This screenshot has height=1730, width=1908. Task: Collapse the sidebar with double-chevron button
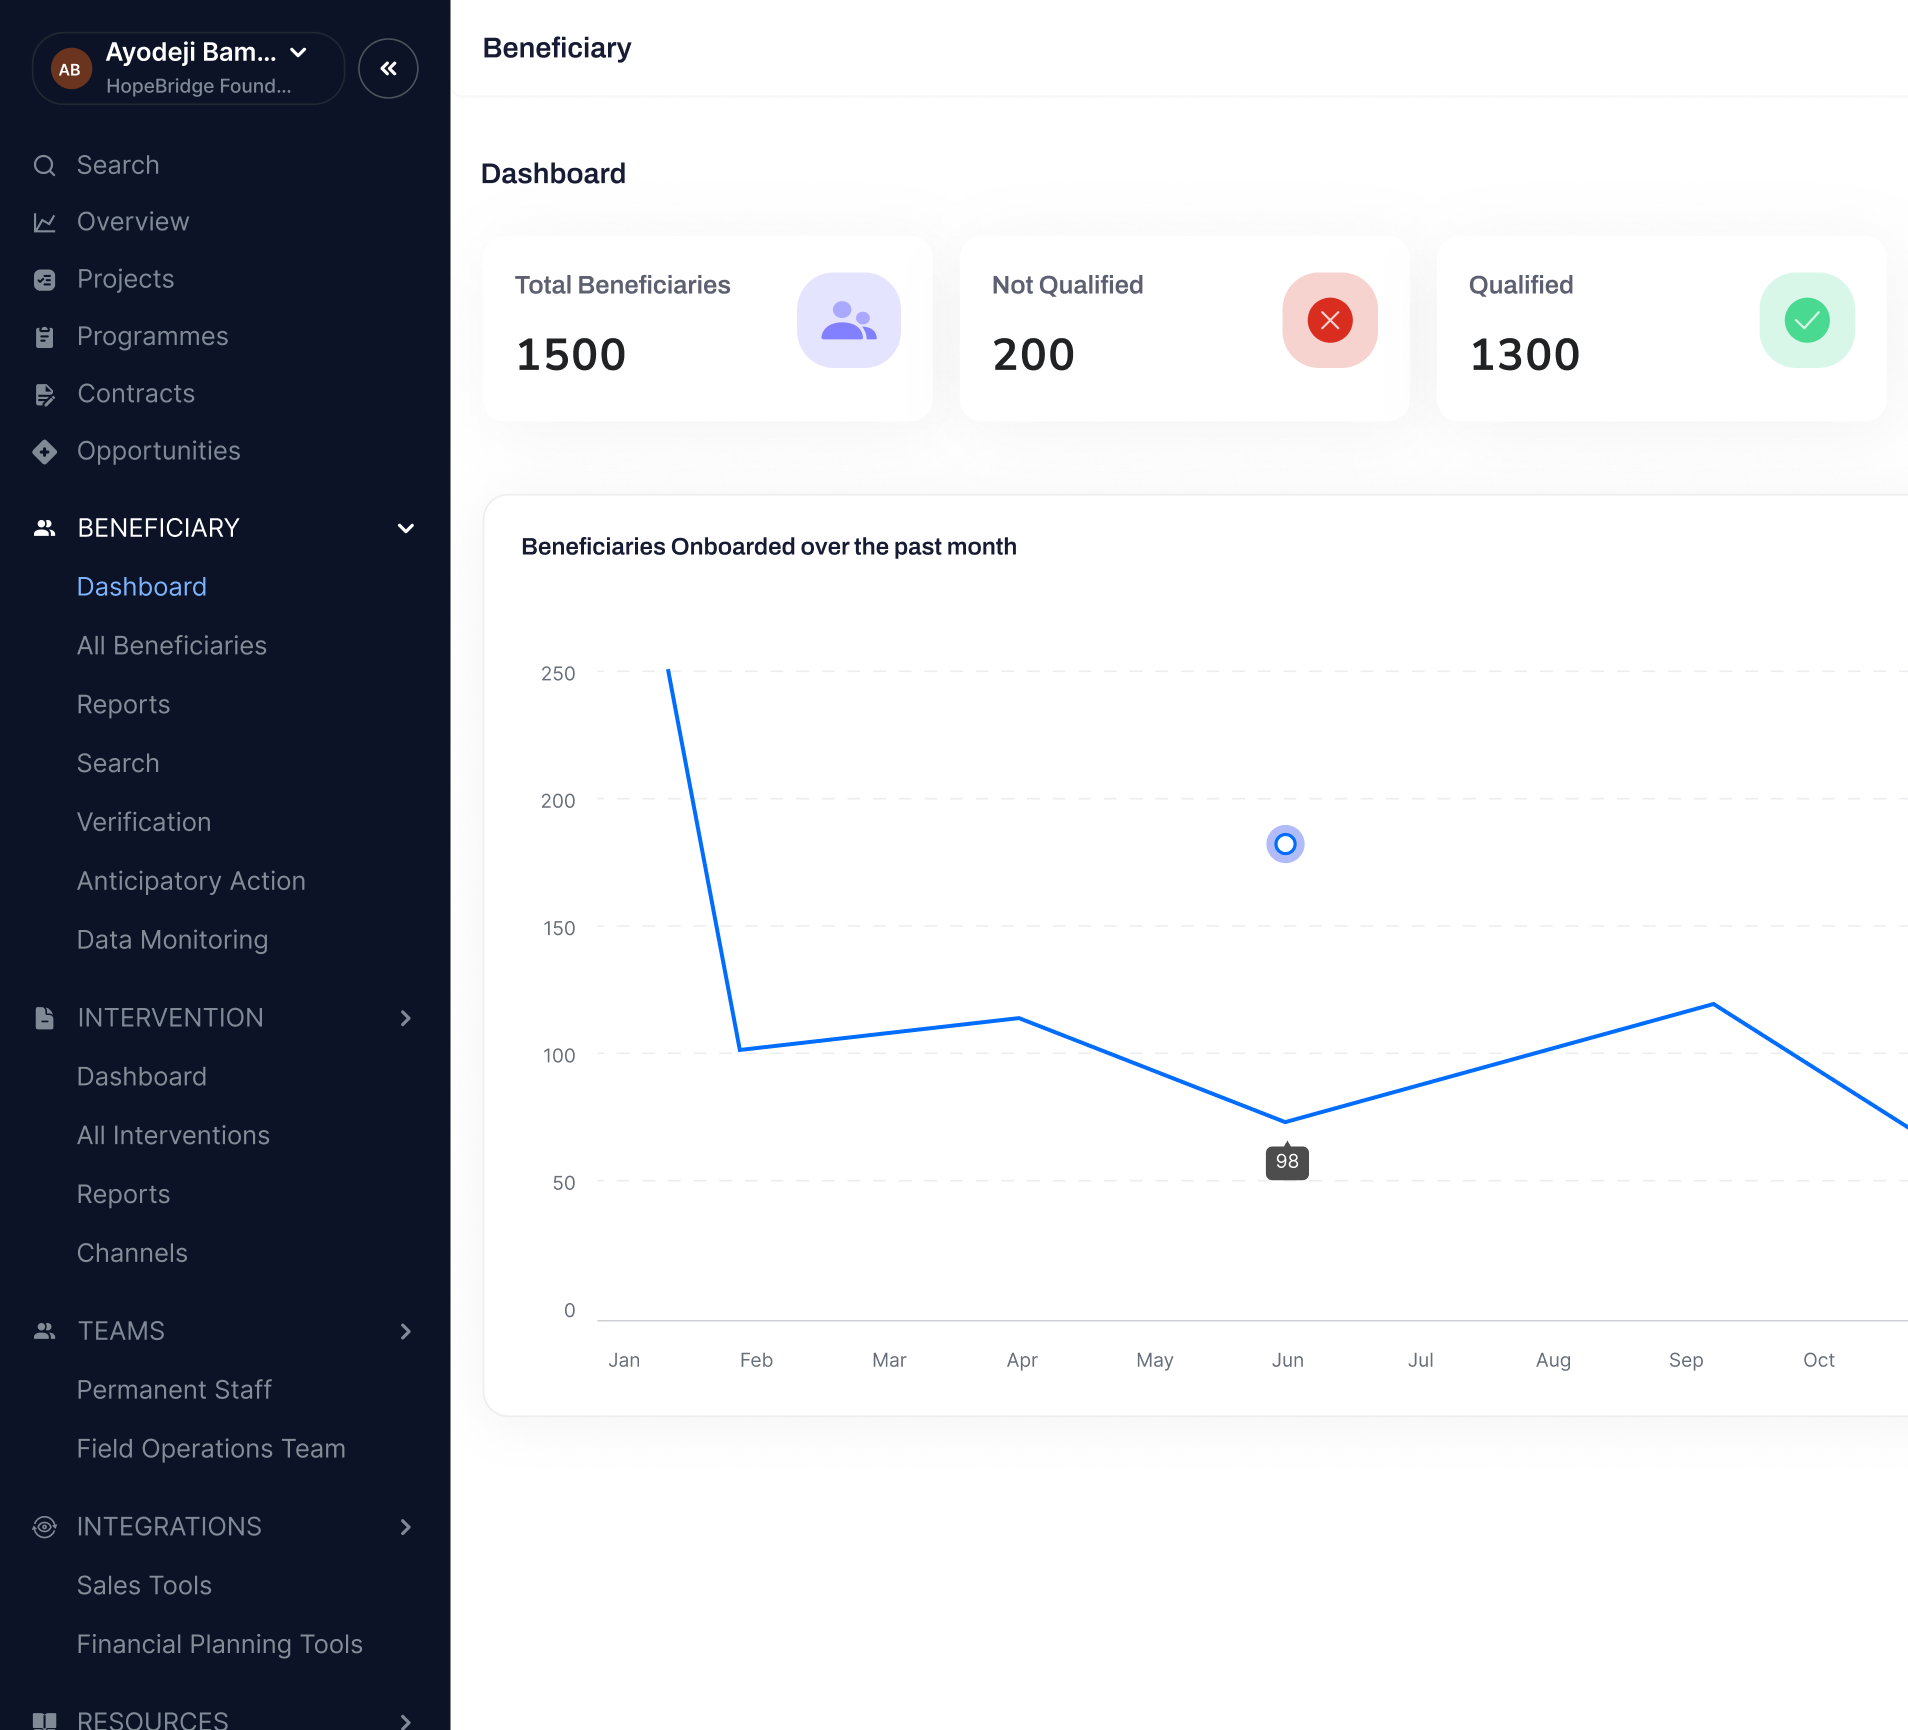tap(388, 68)
